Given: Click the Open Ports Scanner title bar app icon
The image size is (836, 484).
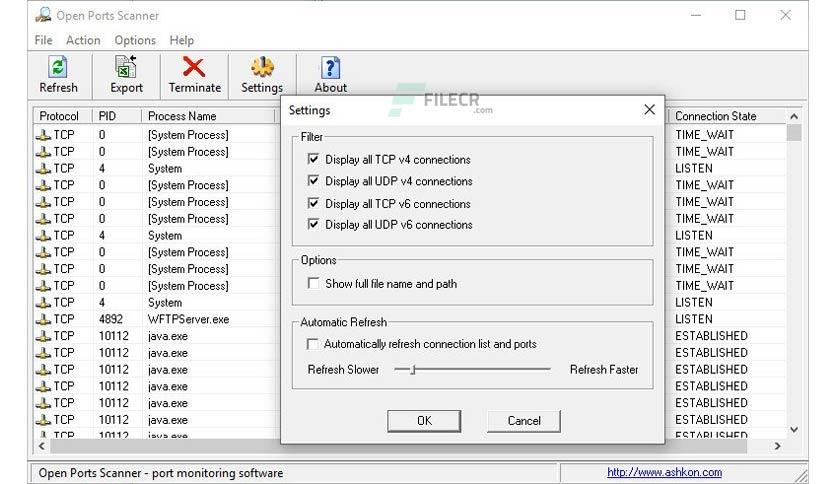Looking at the screenshot, I should pyautogui.click(x=43, y=15).
